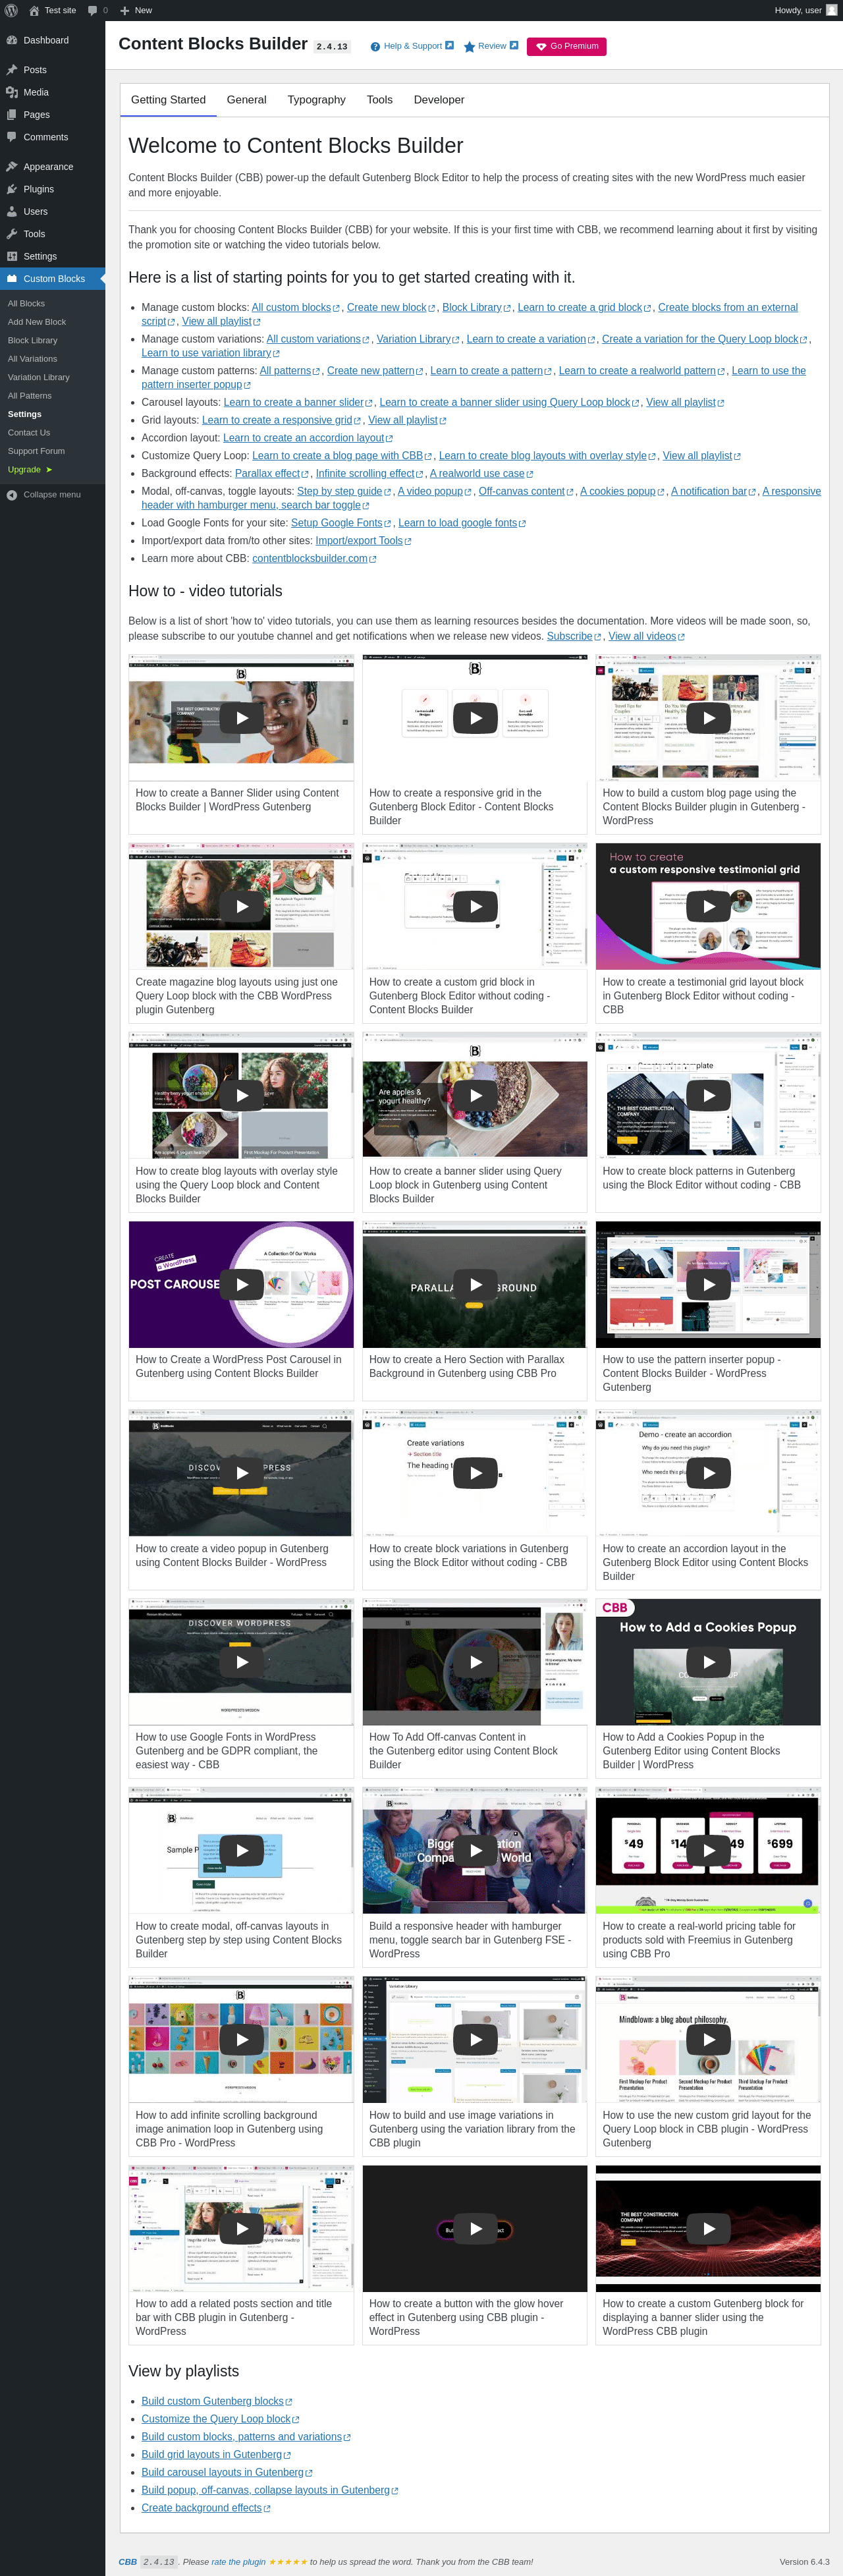The height and width of the screenshot is (2576, 843).
Task: Open the Infinite scrolling effect link
Action: (369, 473)
